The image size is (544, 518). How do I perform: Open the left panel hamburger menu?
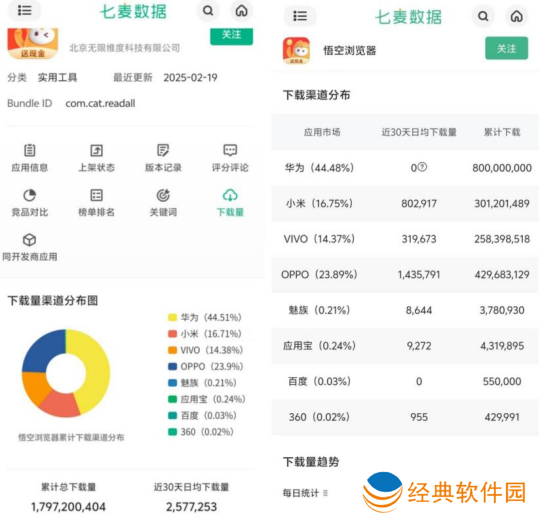point(25,10)
